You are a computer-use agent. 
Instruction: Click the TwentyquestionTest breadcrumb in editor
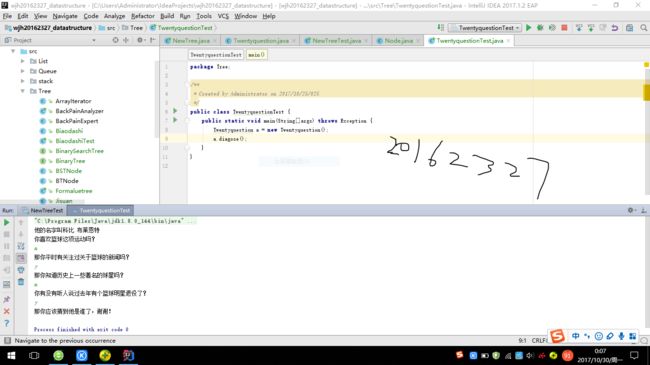pos(216,55)
